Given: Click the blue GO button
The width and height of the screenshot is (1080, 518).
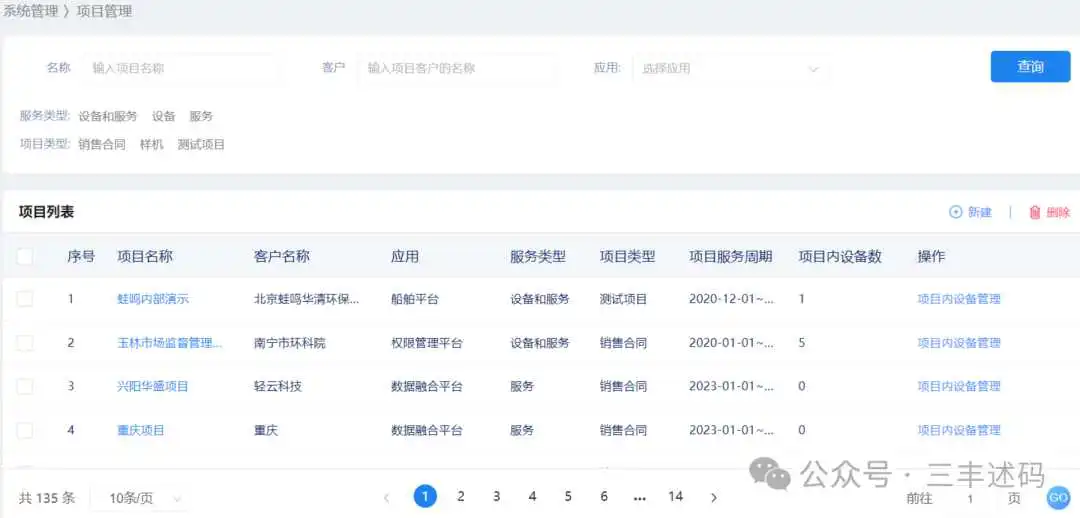Looking at the screenshot, I should (x=1057, y=498).
